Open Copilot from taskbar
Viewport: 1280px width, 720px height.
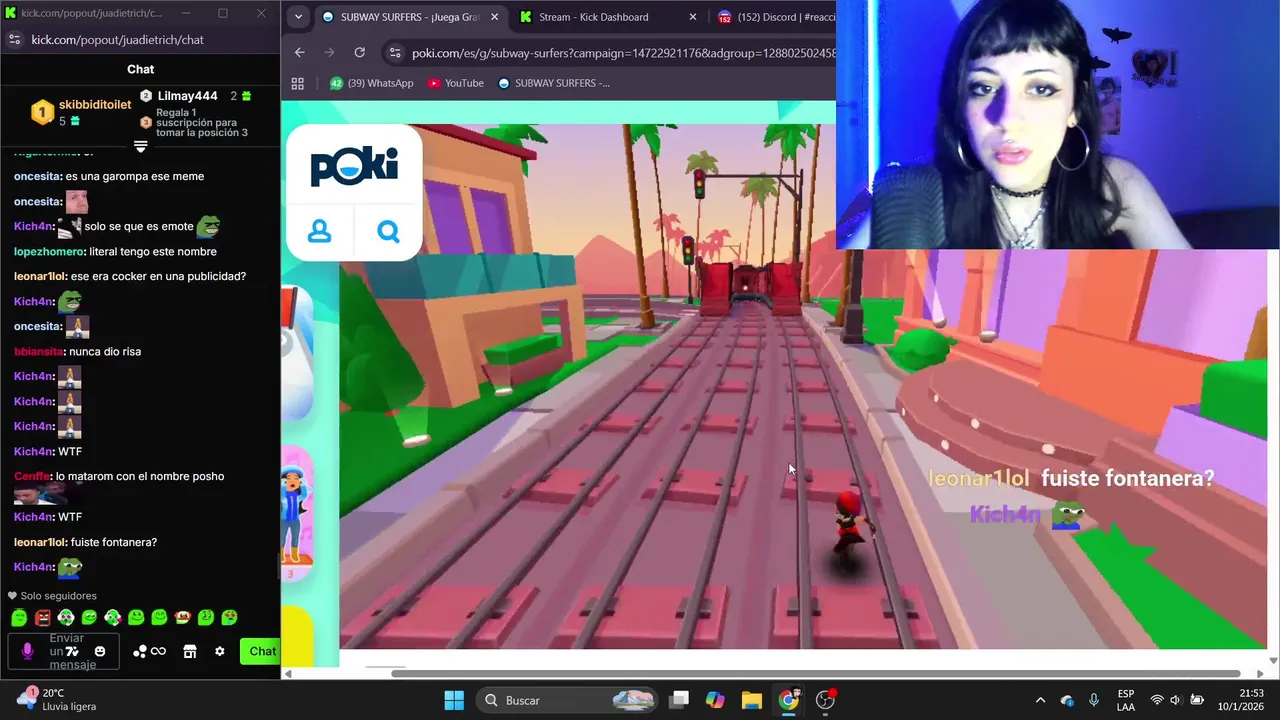715,700
